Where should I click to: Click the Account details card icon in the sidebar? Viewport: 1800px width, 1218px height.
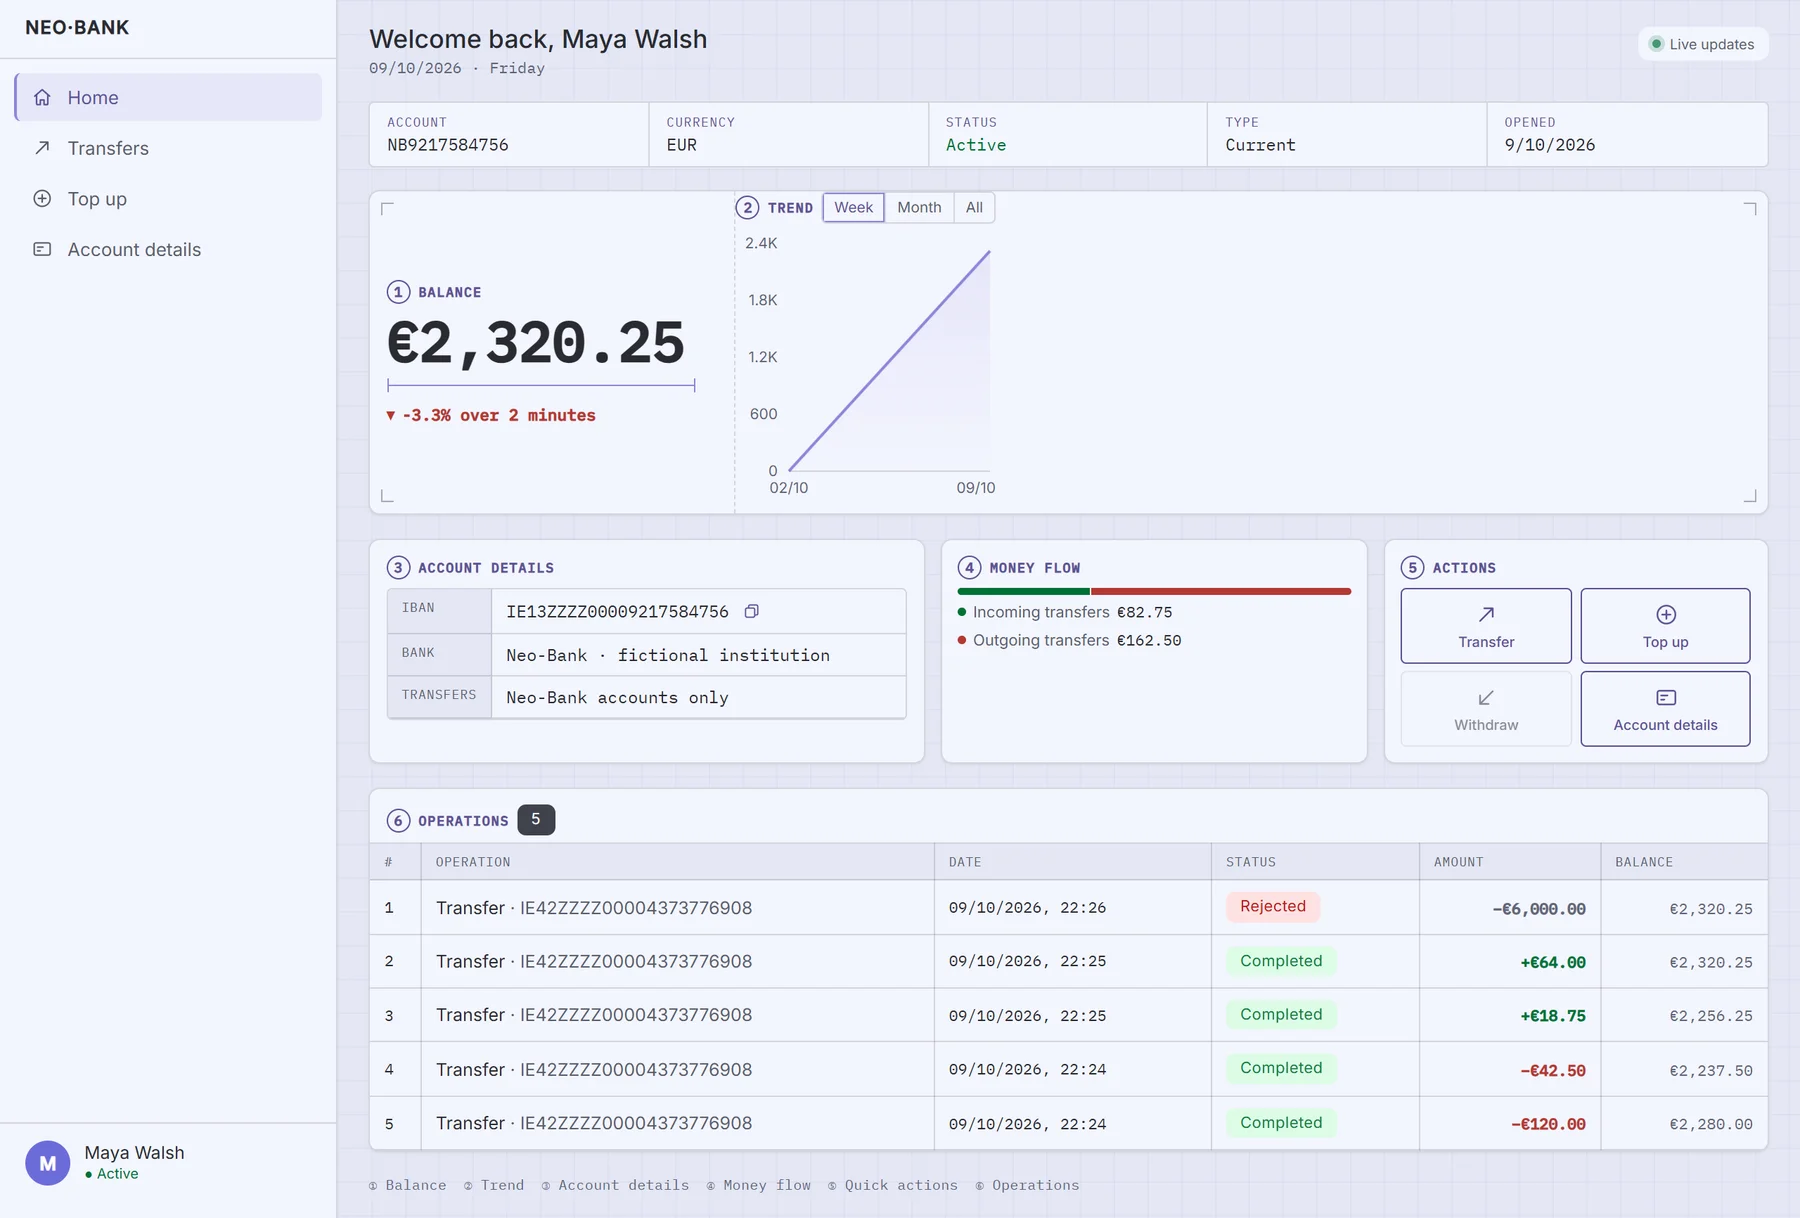(42, 249)
